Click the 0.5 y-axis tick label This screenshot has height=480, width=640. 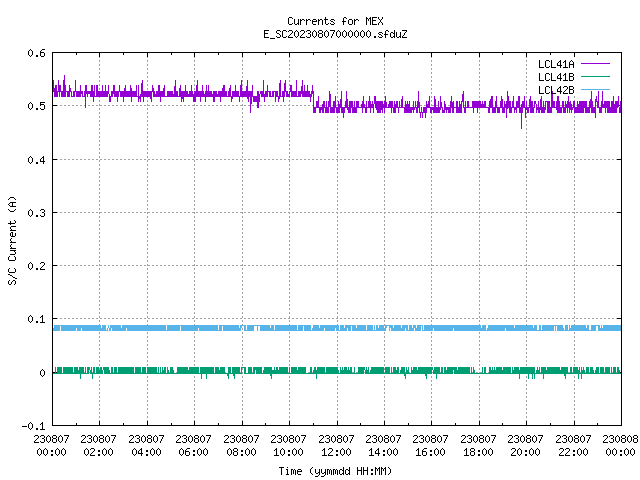(x=36, y=106)
